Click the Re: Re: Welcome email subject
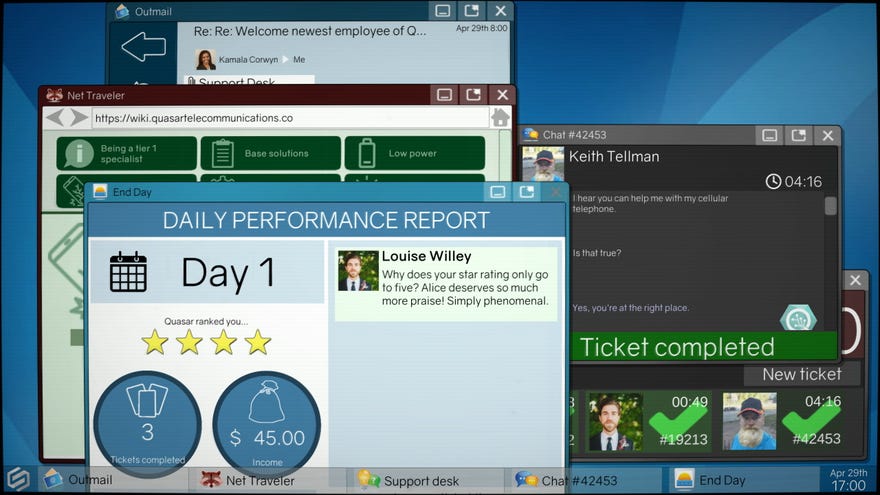Image resolution: width=880 pixels, height=495 pixels. [x=310, y=31]
